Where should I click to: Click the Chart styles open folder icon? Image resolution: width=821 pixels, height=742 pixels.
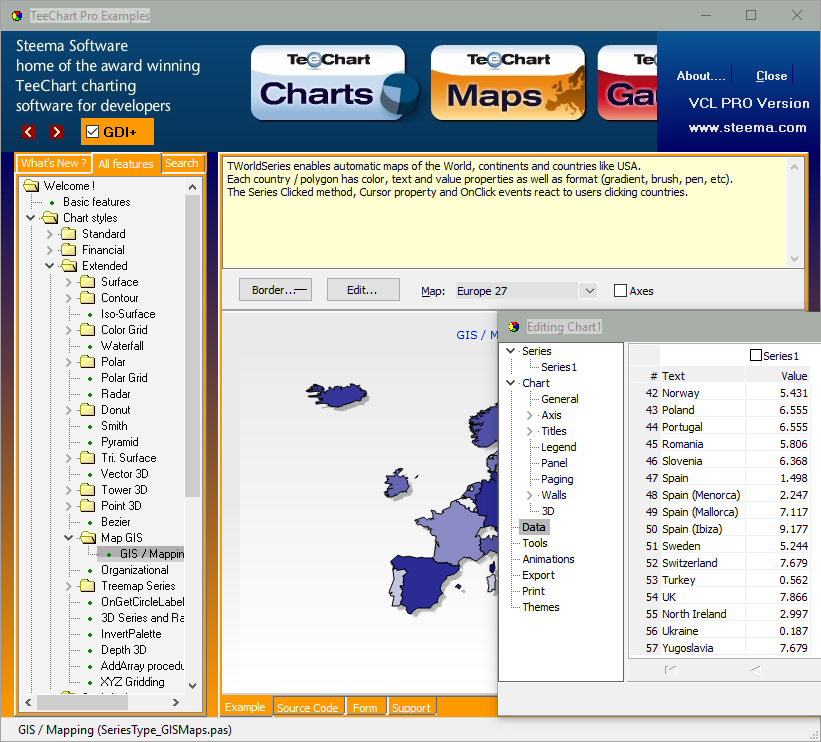50,218
